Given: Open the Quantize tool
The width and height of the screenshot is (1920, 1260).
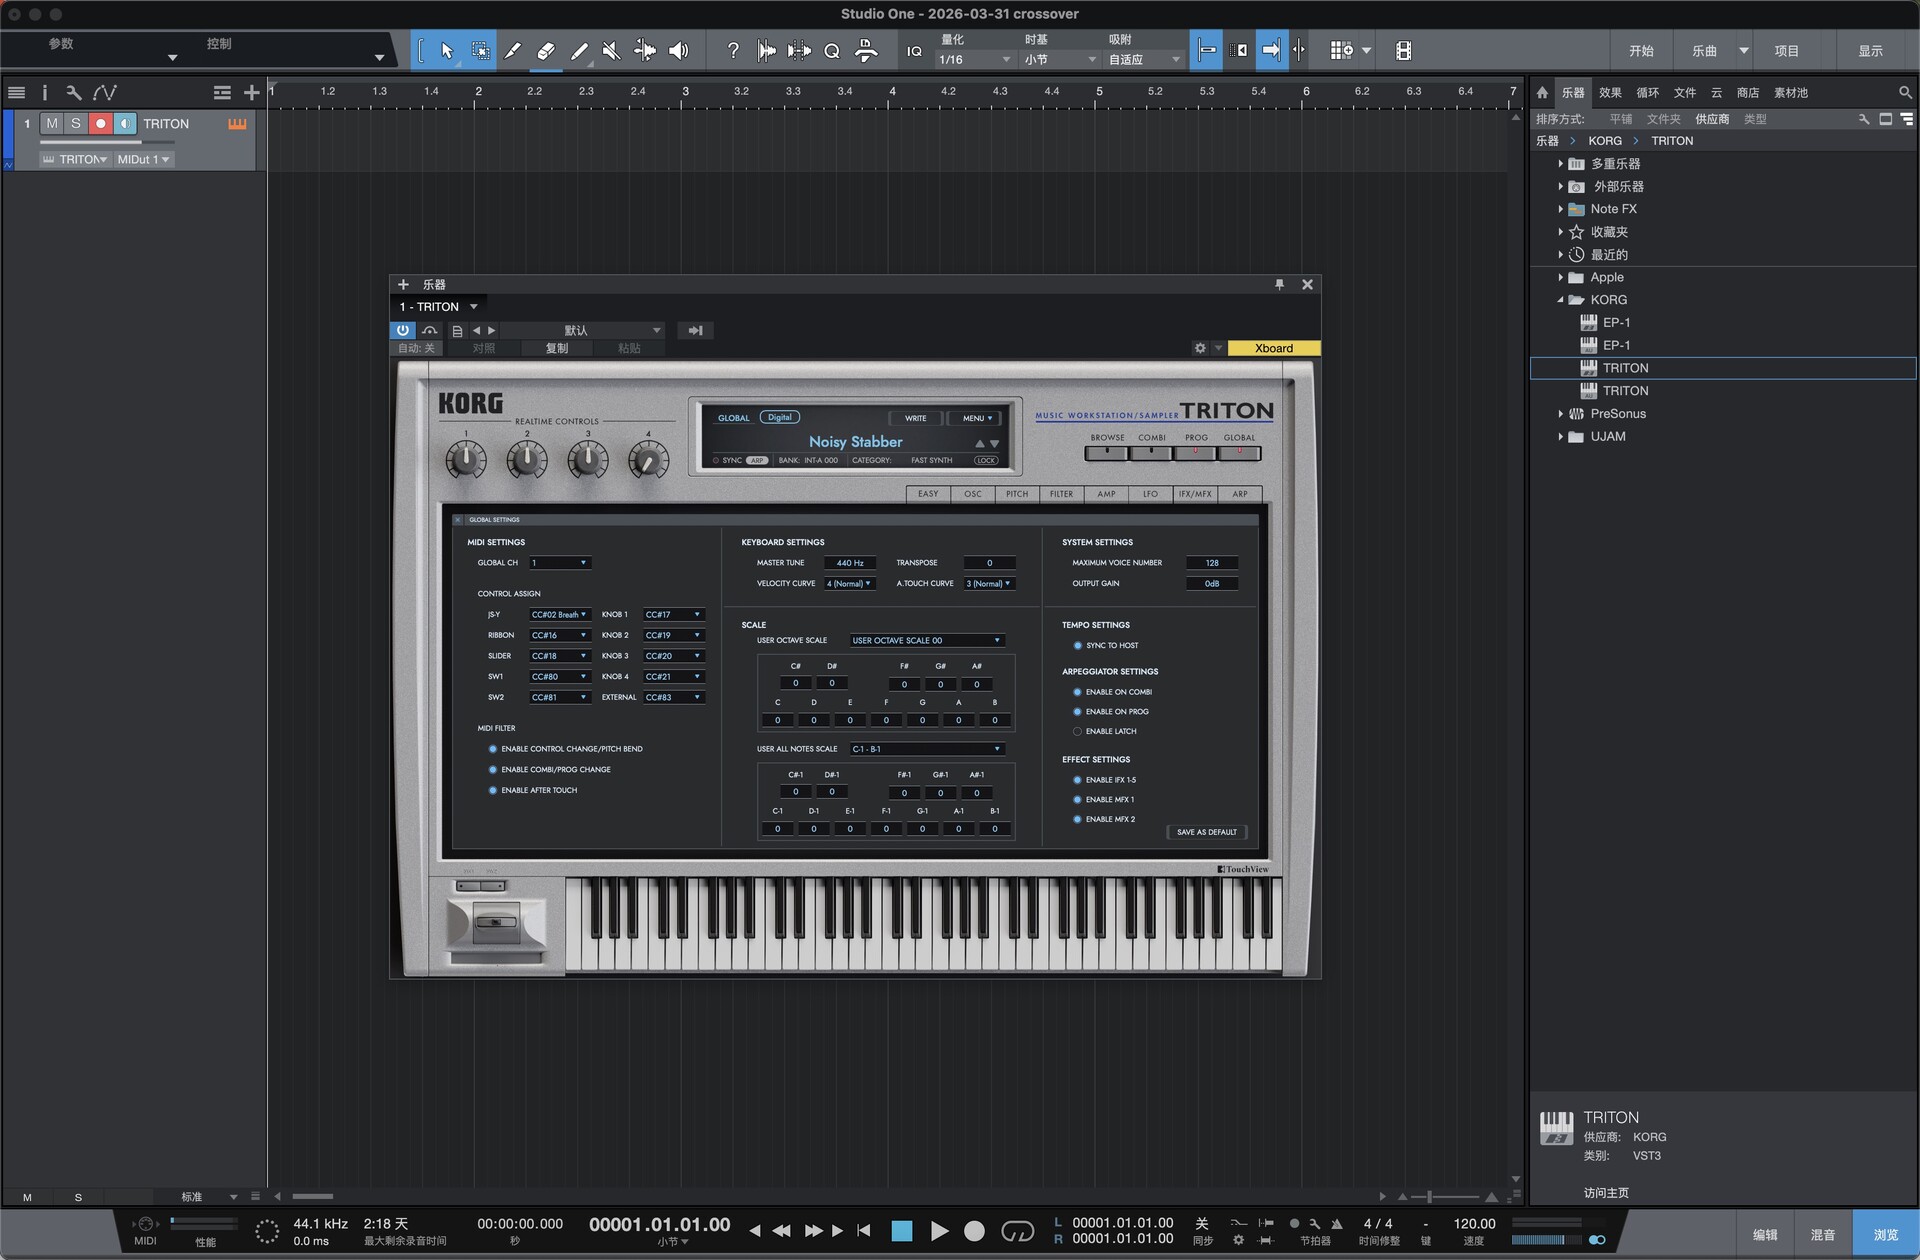Looking at the screenshot, I should click(831, 50).
